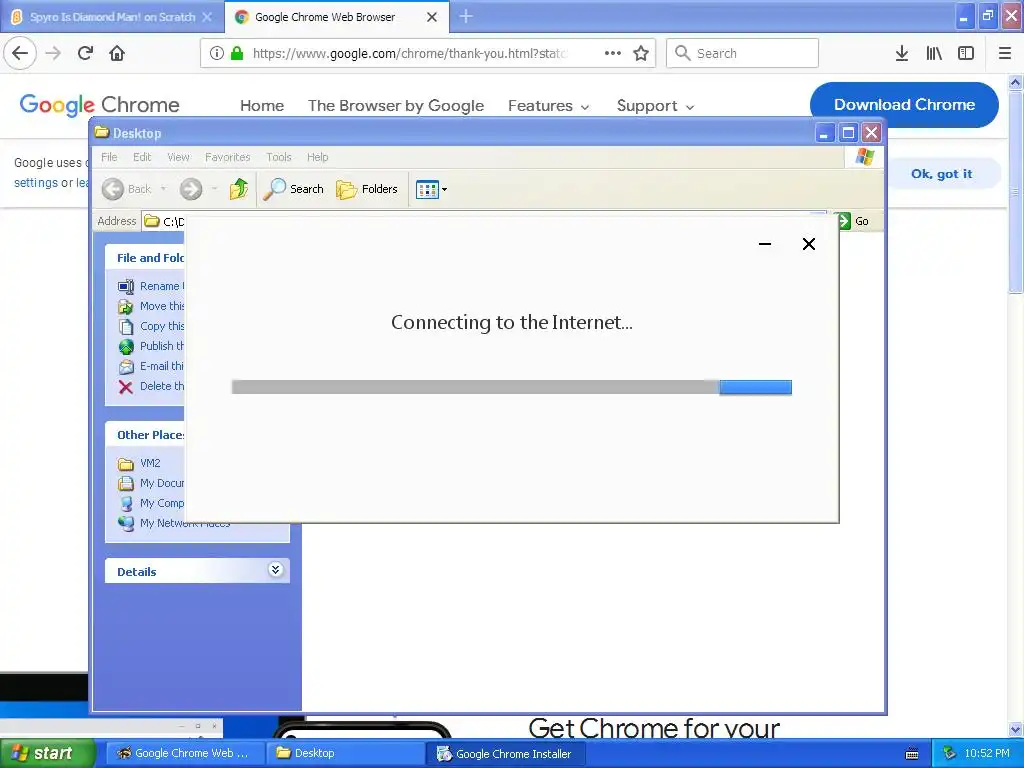Click in Firefox Search box
This screenshot has width=1024, height=768.
pyautogui.click(x=743, y=53)
